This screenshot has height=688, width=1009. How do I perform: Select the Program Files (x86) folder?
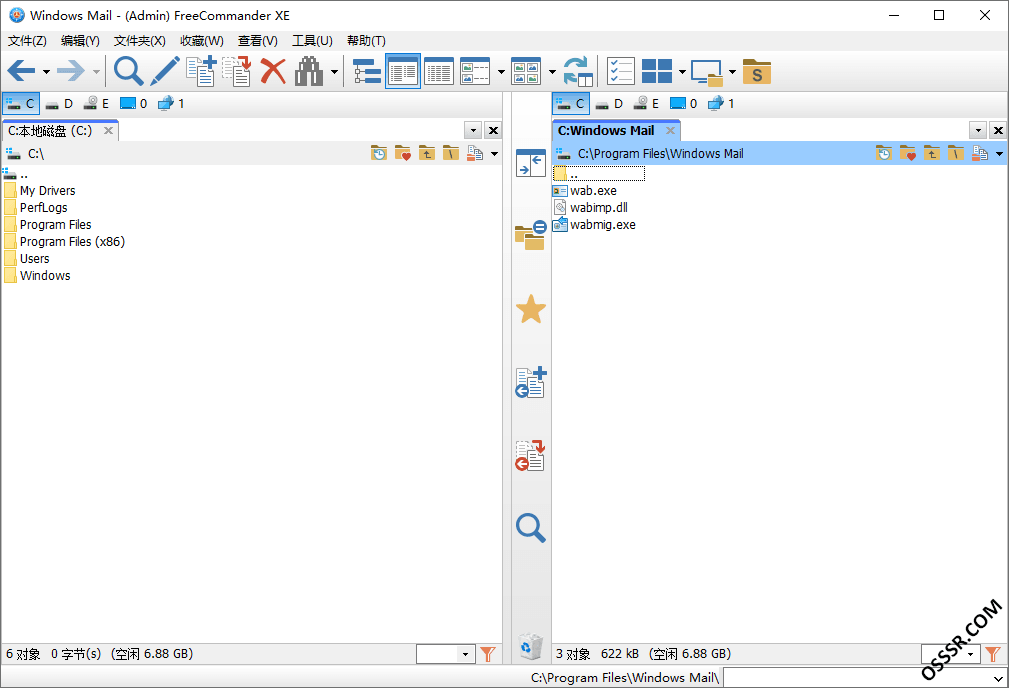click(72, 241)
